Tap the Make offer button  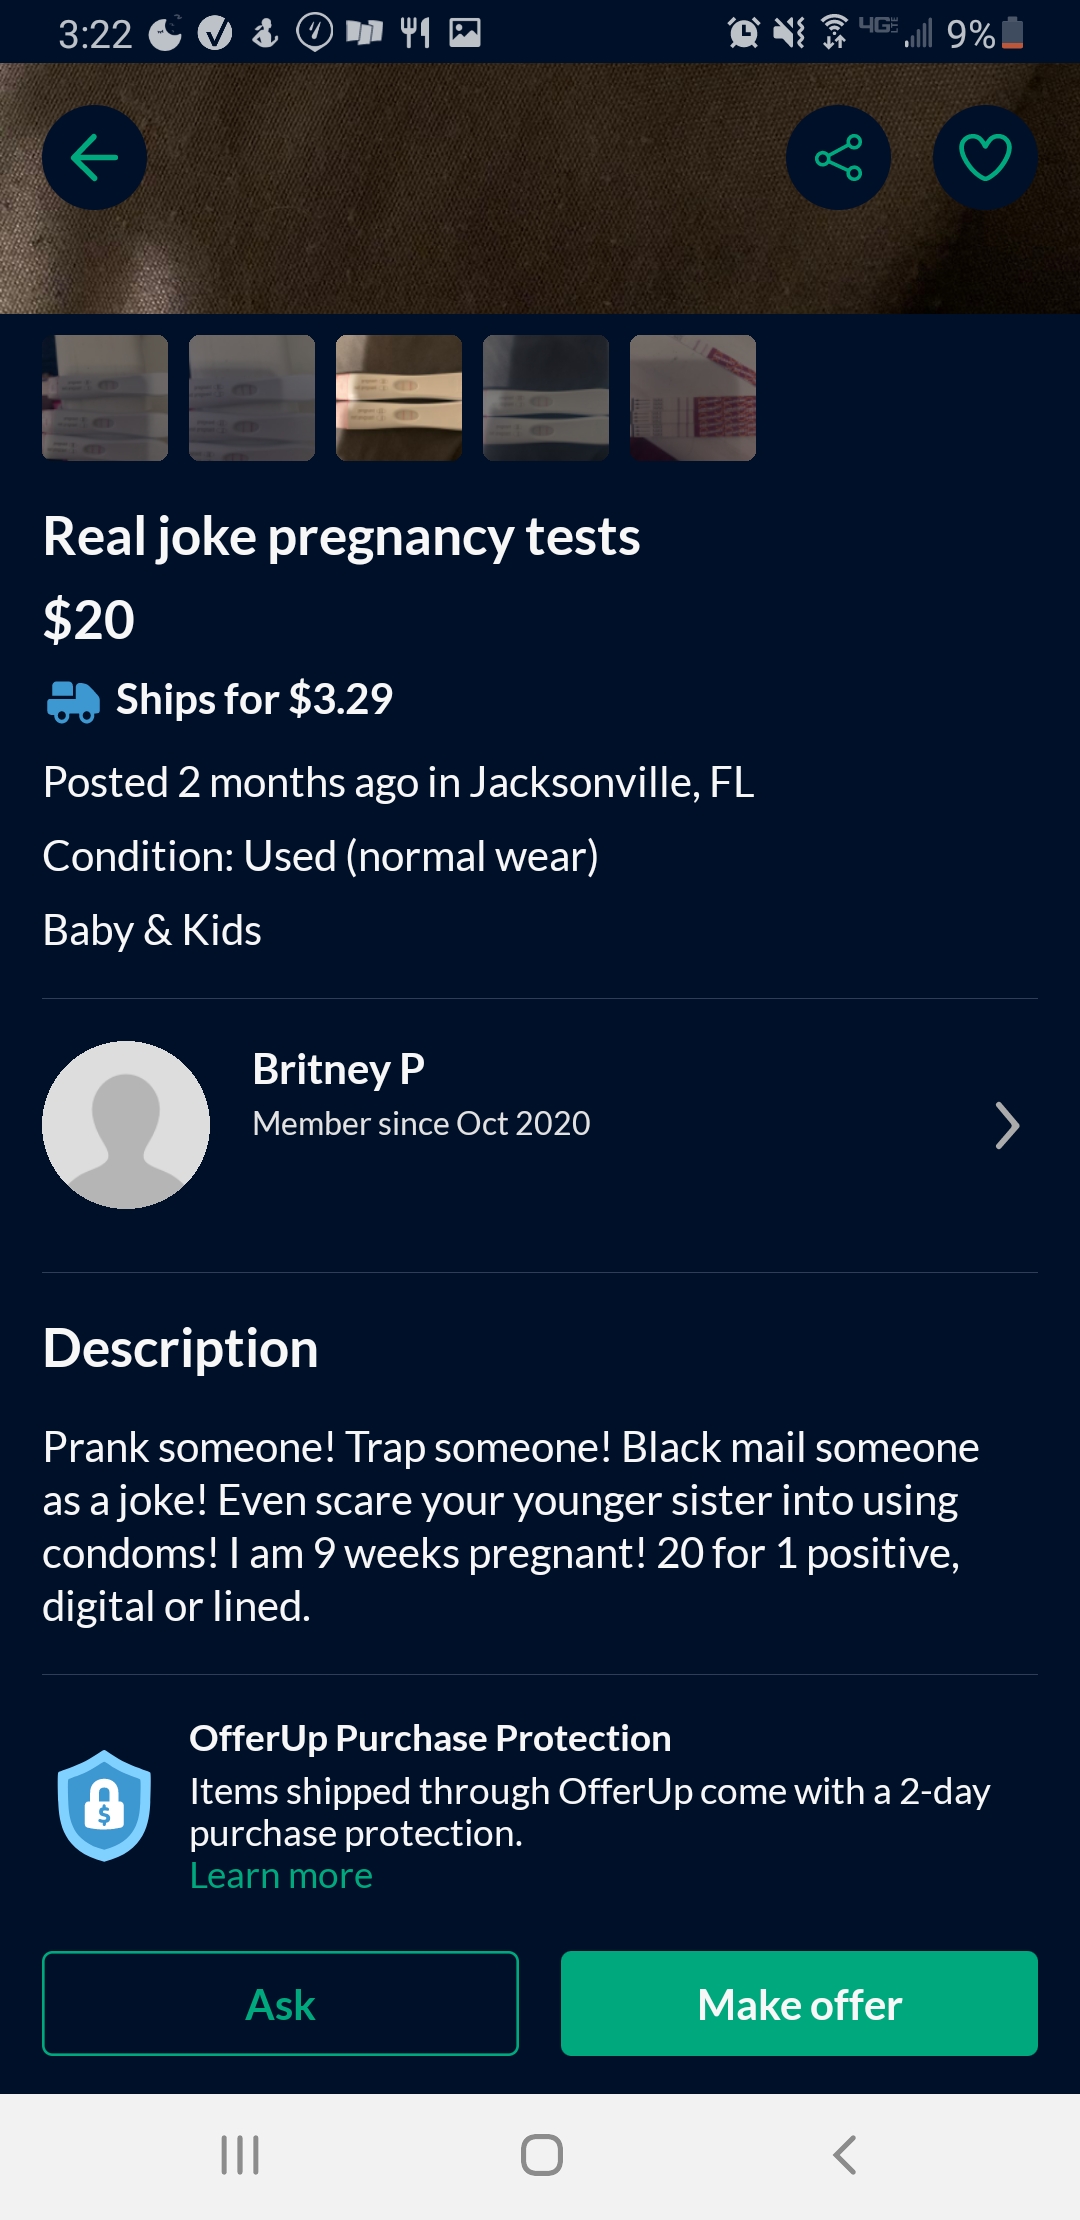(799, 2003)
